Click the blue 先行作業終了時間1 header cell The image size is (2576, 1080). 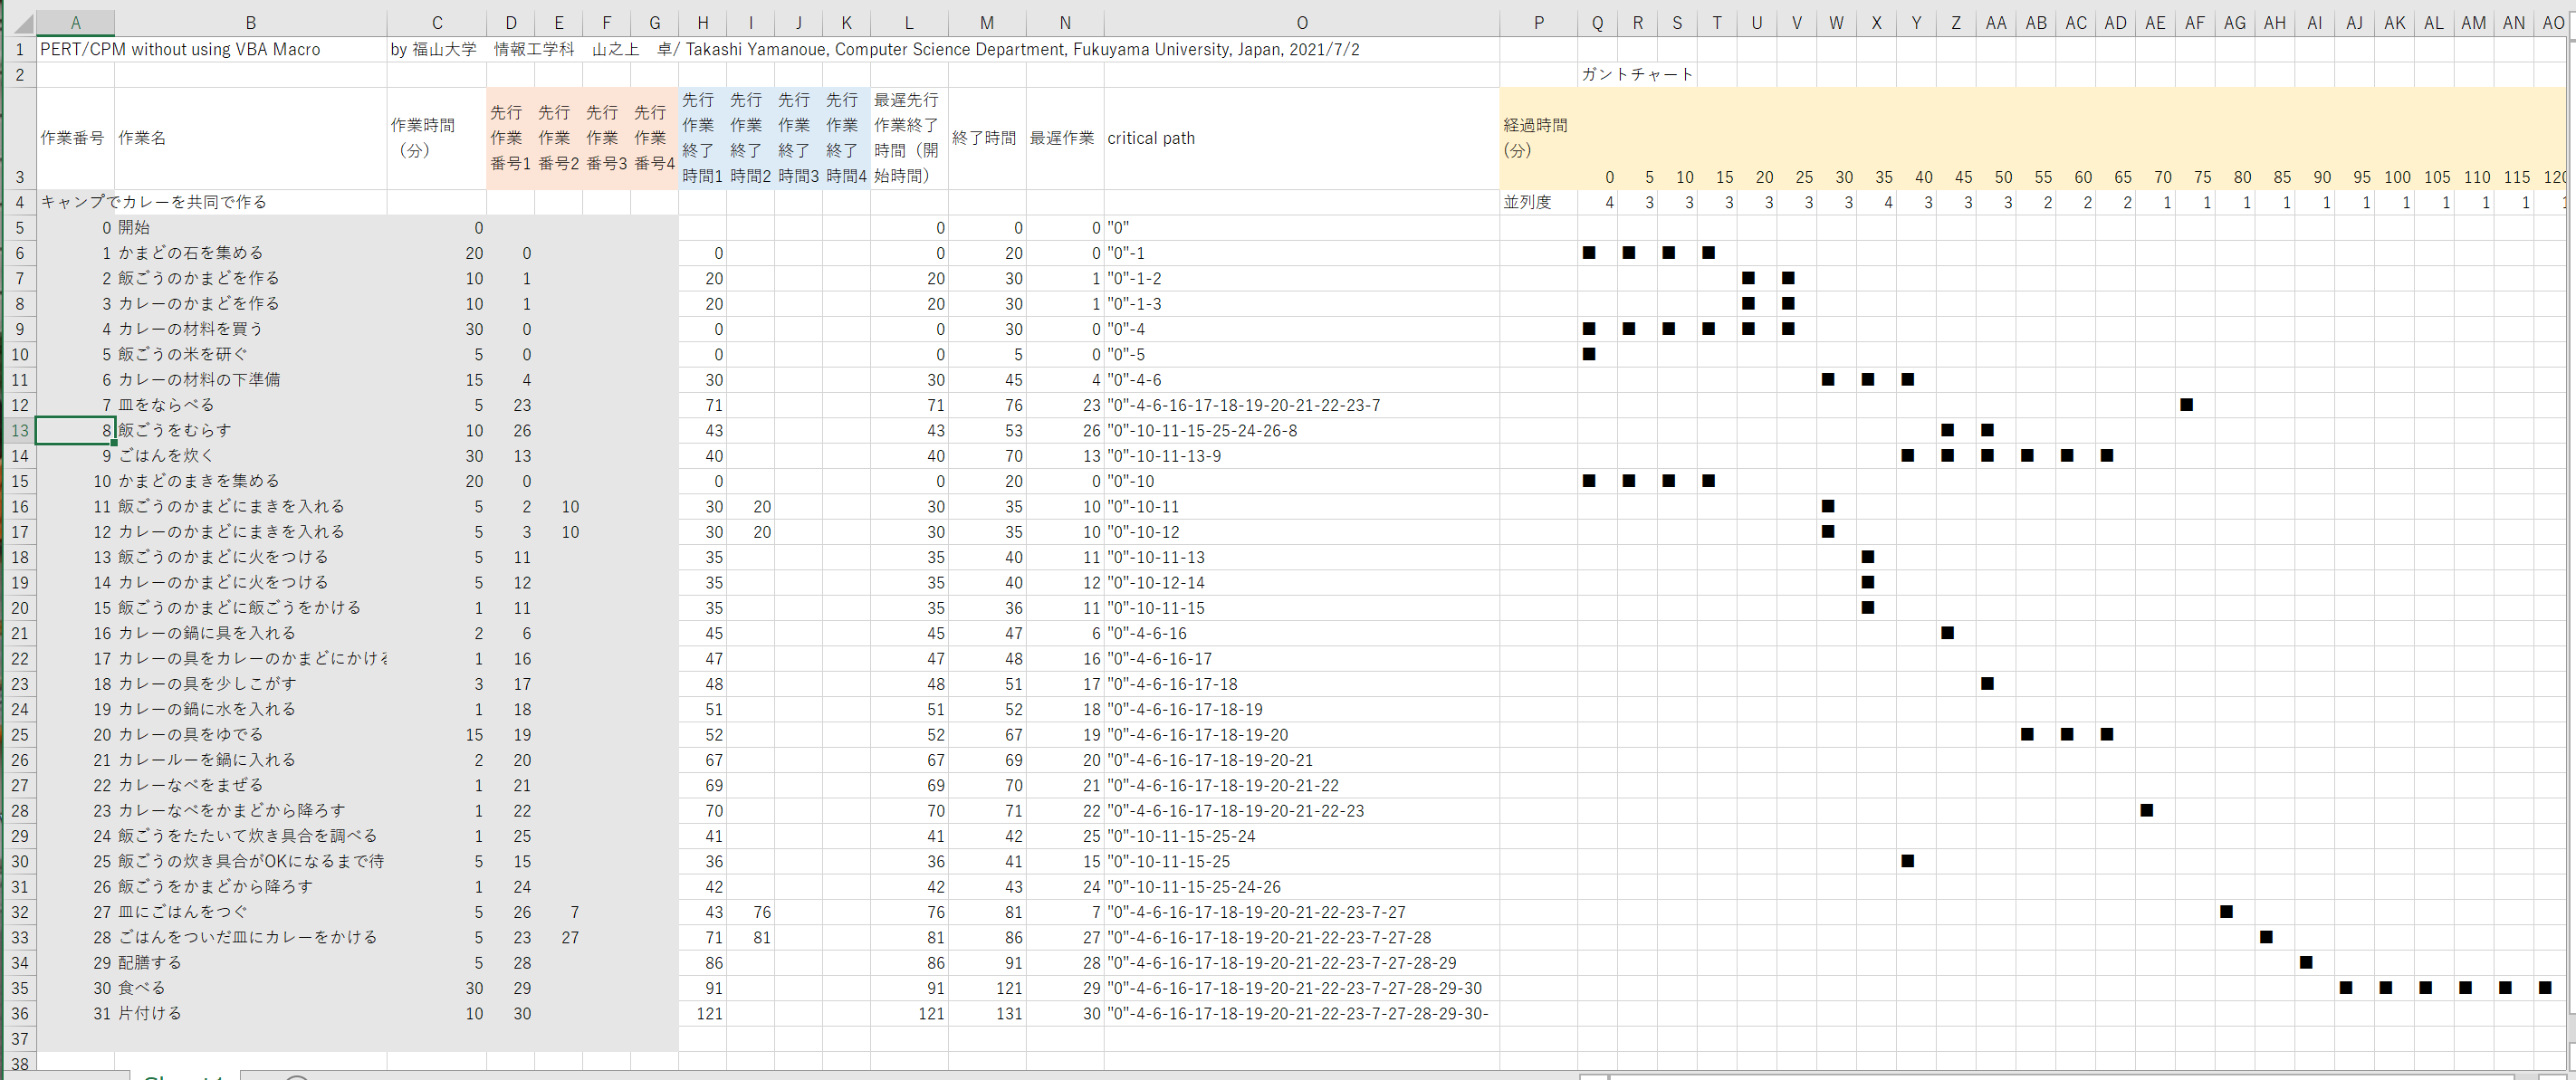[702, 138]
